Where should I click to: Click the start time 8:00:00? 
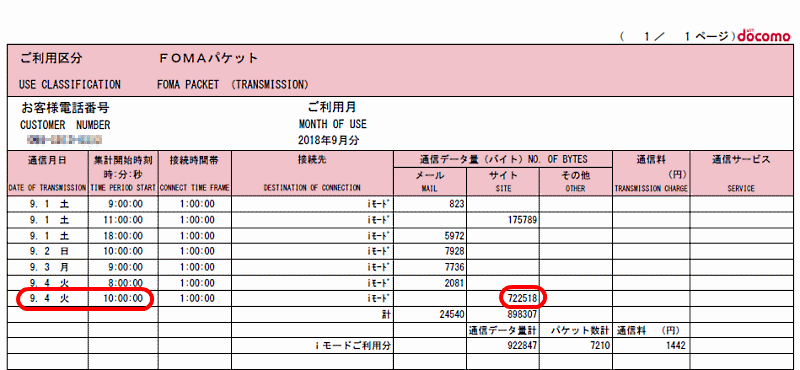[126, 283]
